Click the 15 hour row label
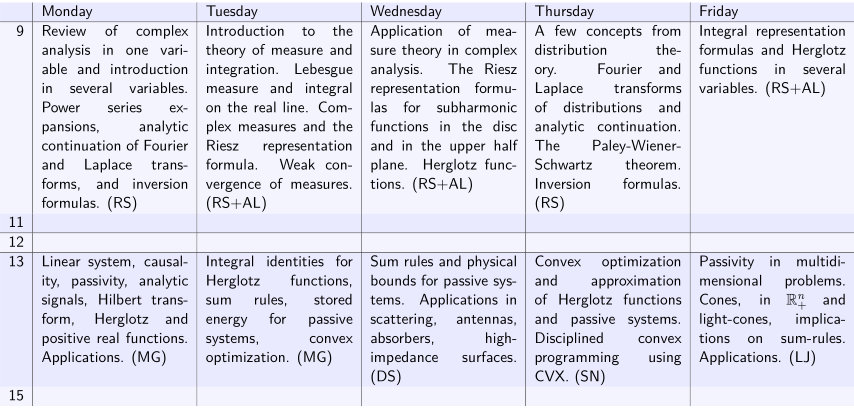 tap(17, 395)
